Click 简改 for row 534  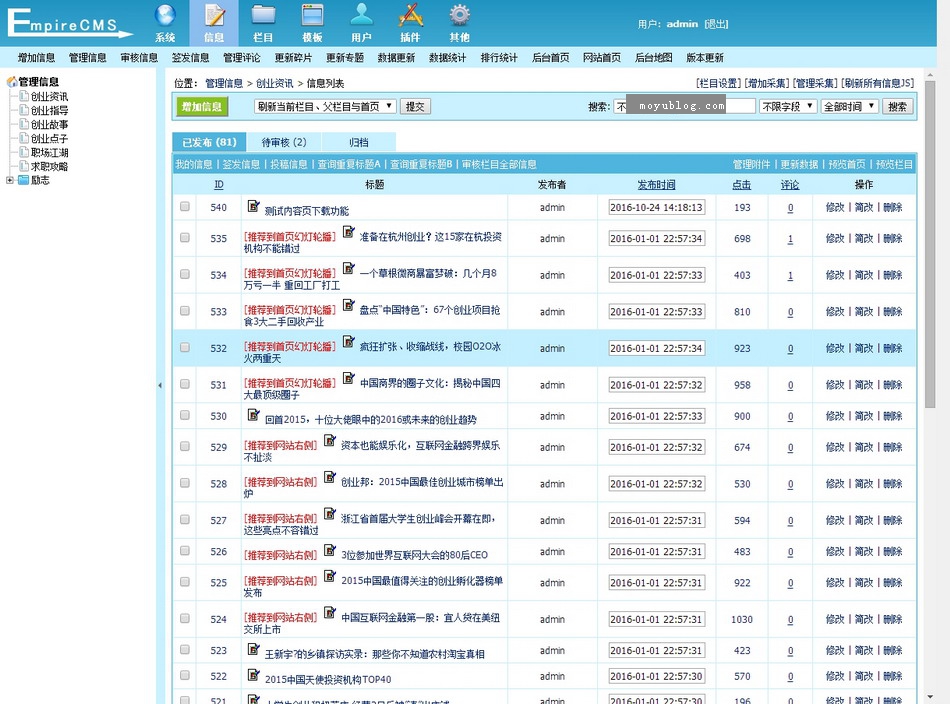(x=864, y=274)
